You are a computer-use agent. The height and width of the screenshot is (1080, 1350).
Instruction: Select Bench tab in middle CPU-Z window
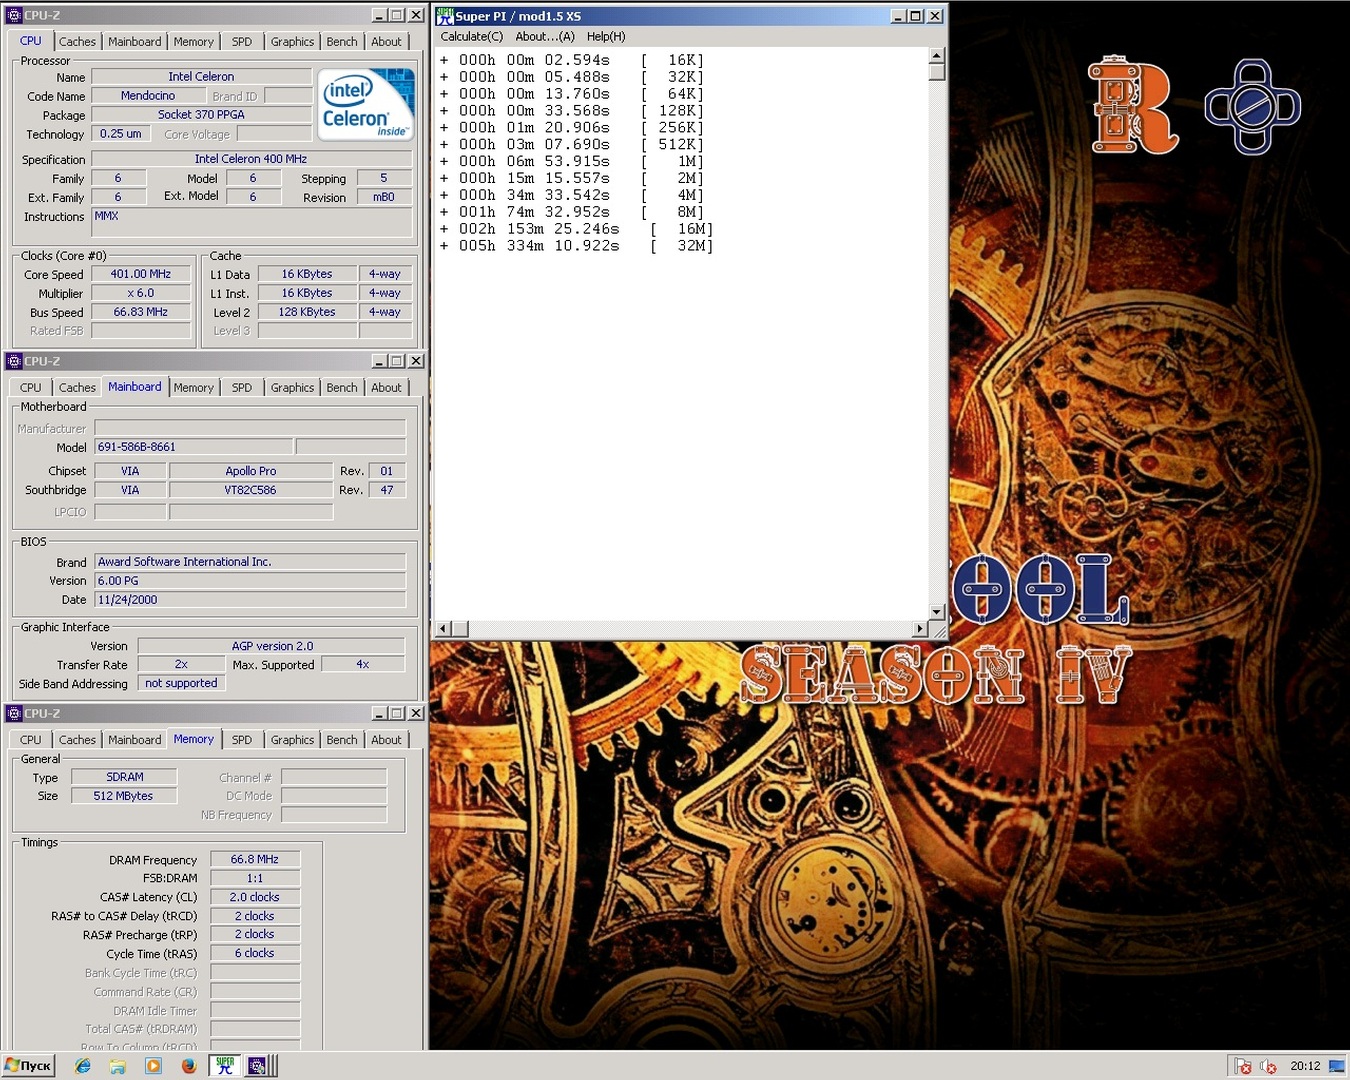342,388
